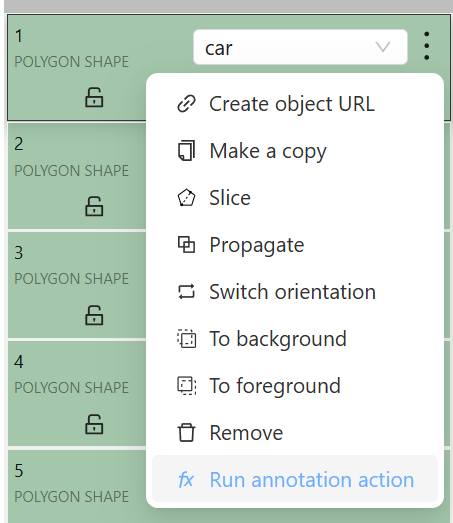This screenshot has height=523, width=453.
Task: Click the fx icon for annotation action
Action: click(x=186, y=480)
